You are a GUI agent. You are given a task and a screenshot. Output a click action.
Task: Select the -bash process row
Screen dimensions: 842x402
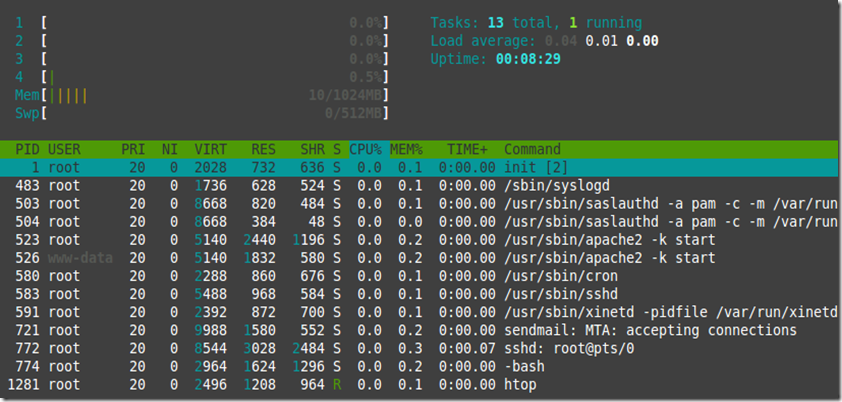tap(419, 367)
